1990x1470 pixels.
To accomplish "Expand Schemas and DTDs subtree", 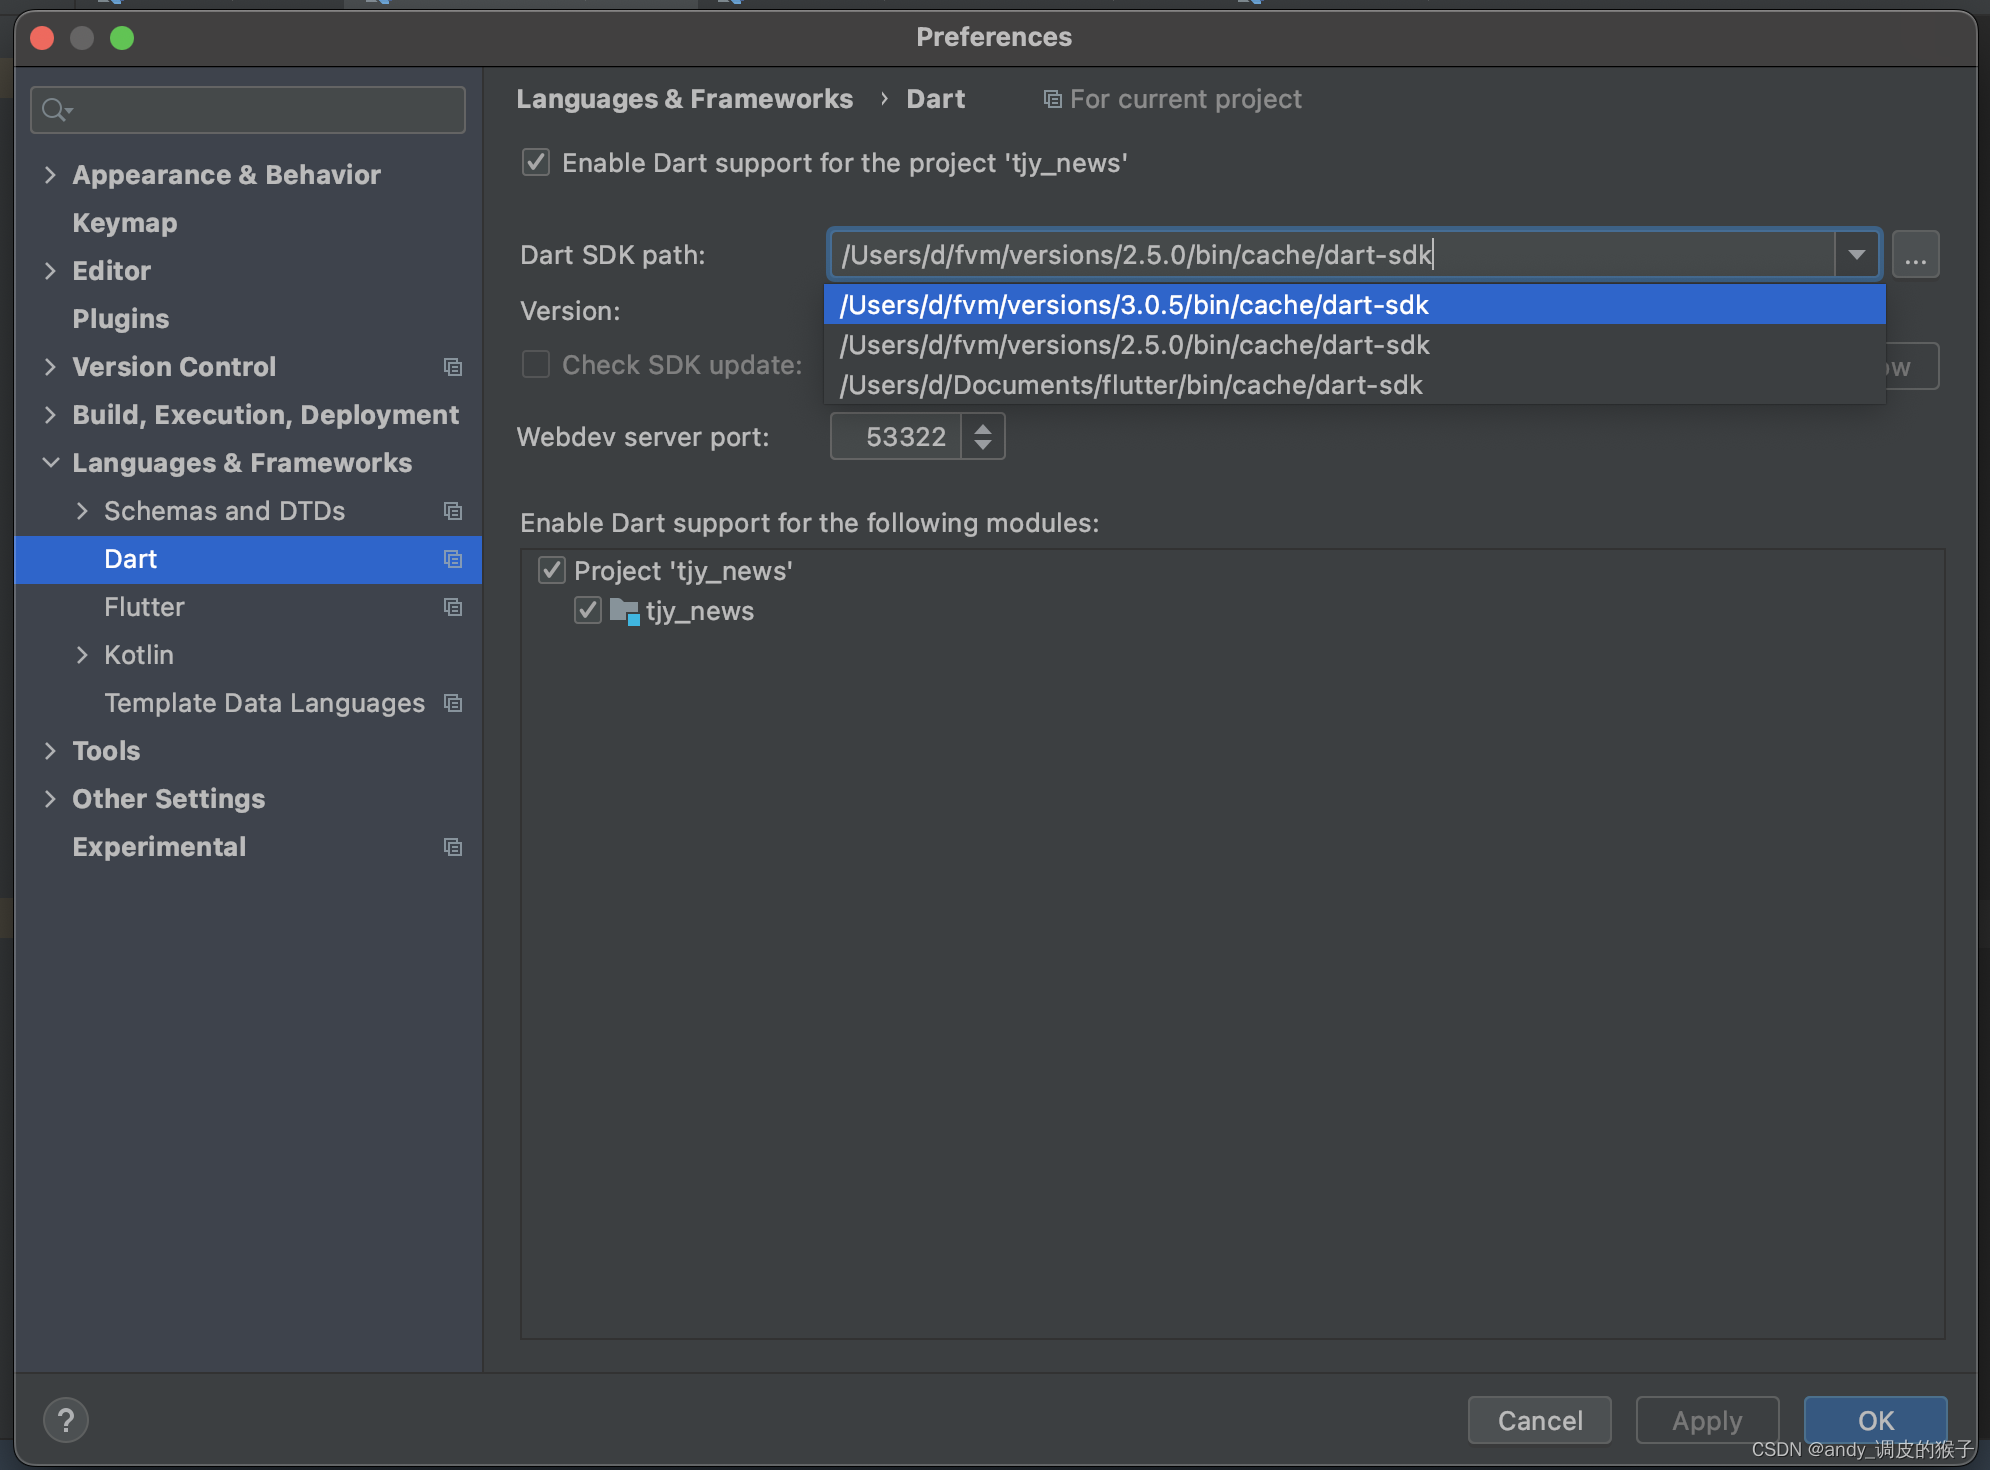I will click(82, 511).
